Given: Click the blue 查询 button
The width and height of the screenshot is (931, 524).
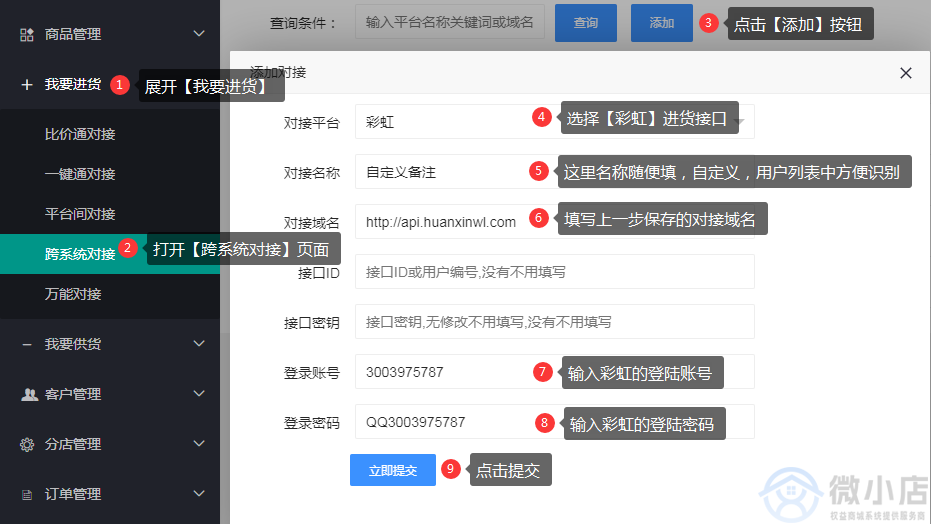Looking at the screenshot, I should coord(586,23).
